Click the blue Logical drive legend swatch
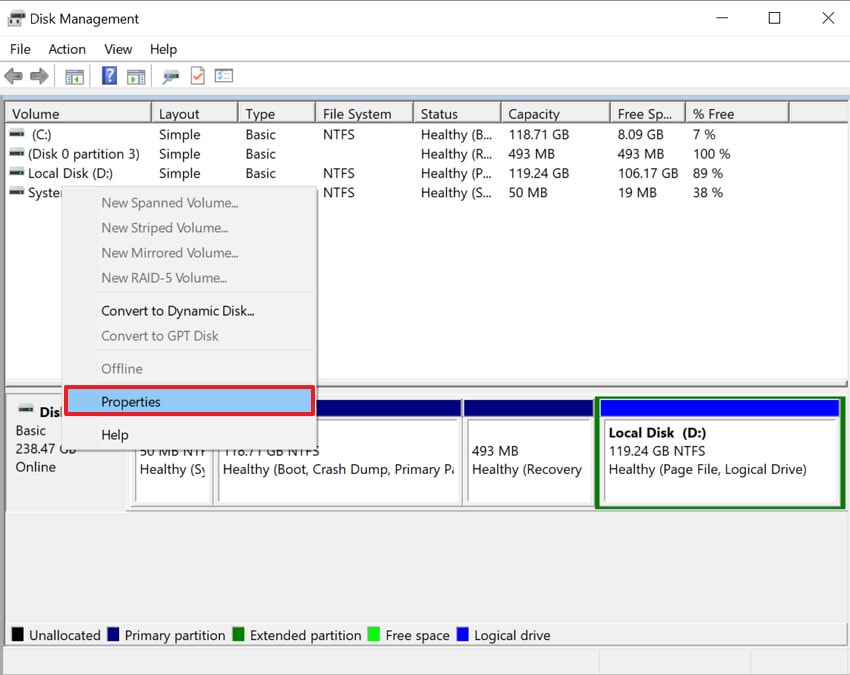Viewport: 850px width, 675px height. [461, 635]
